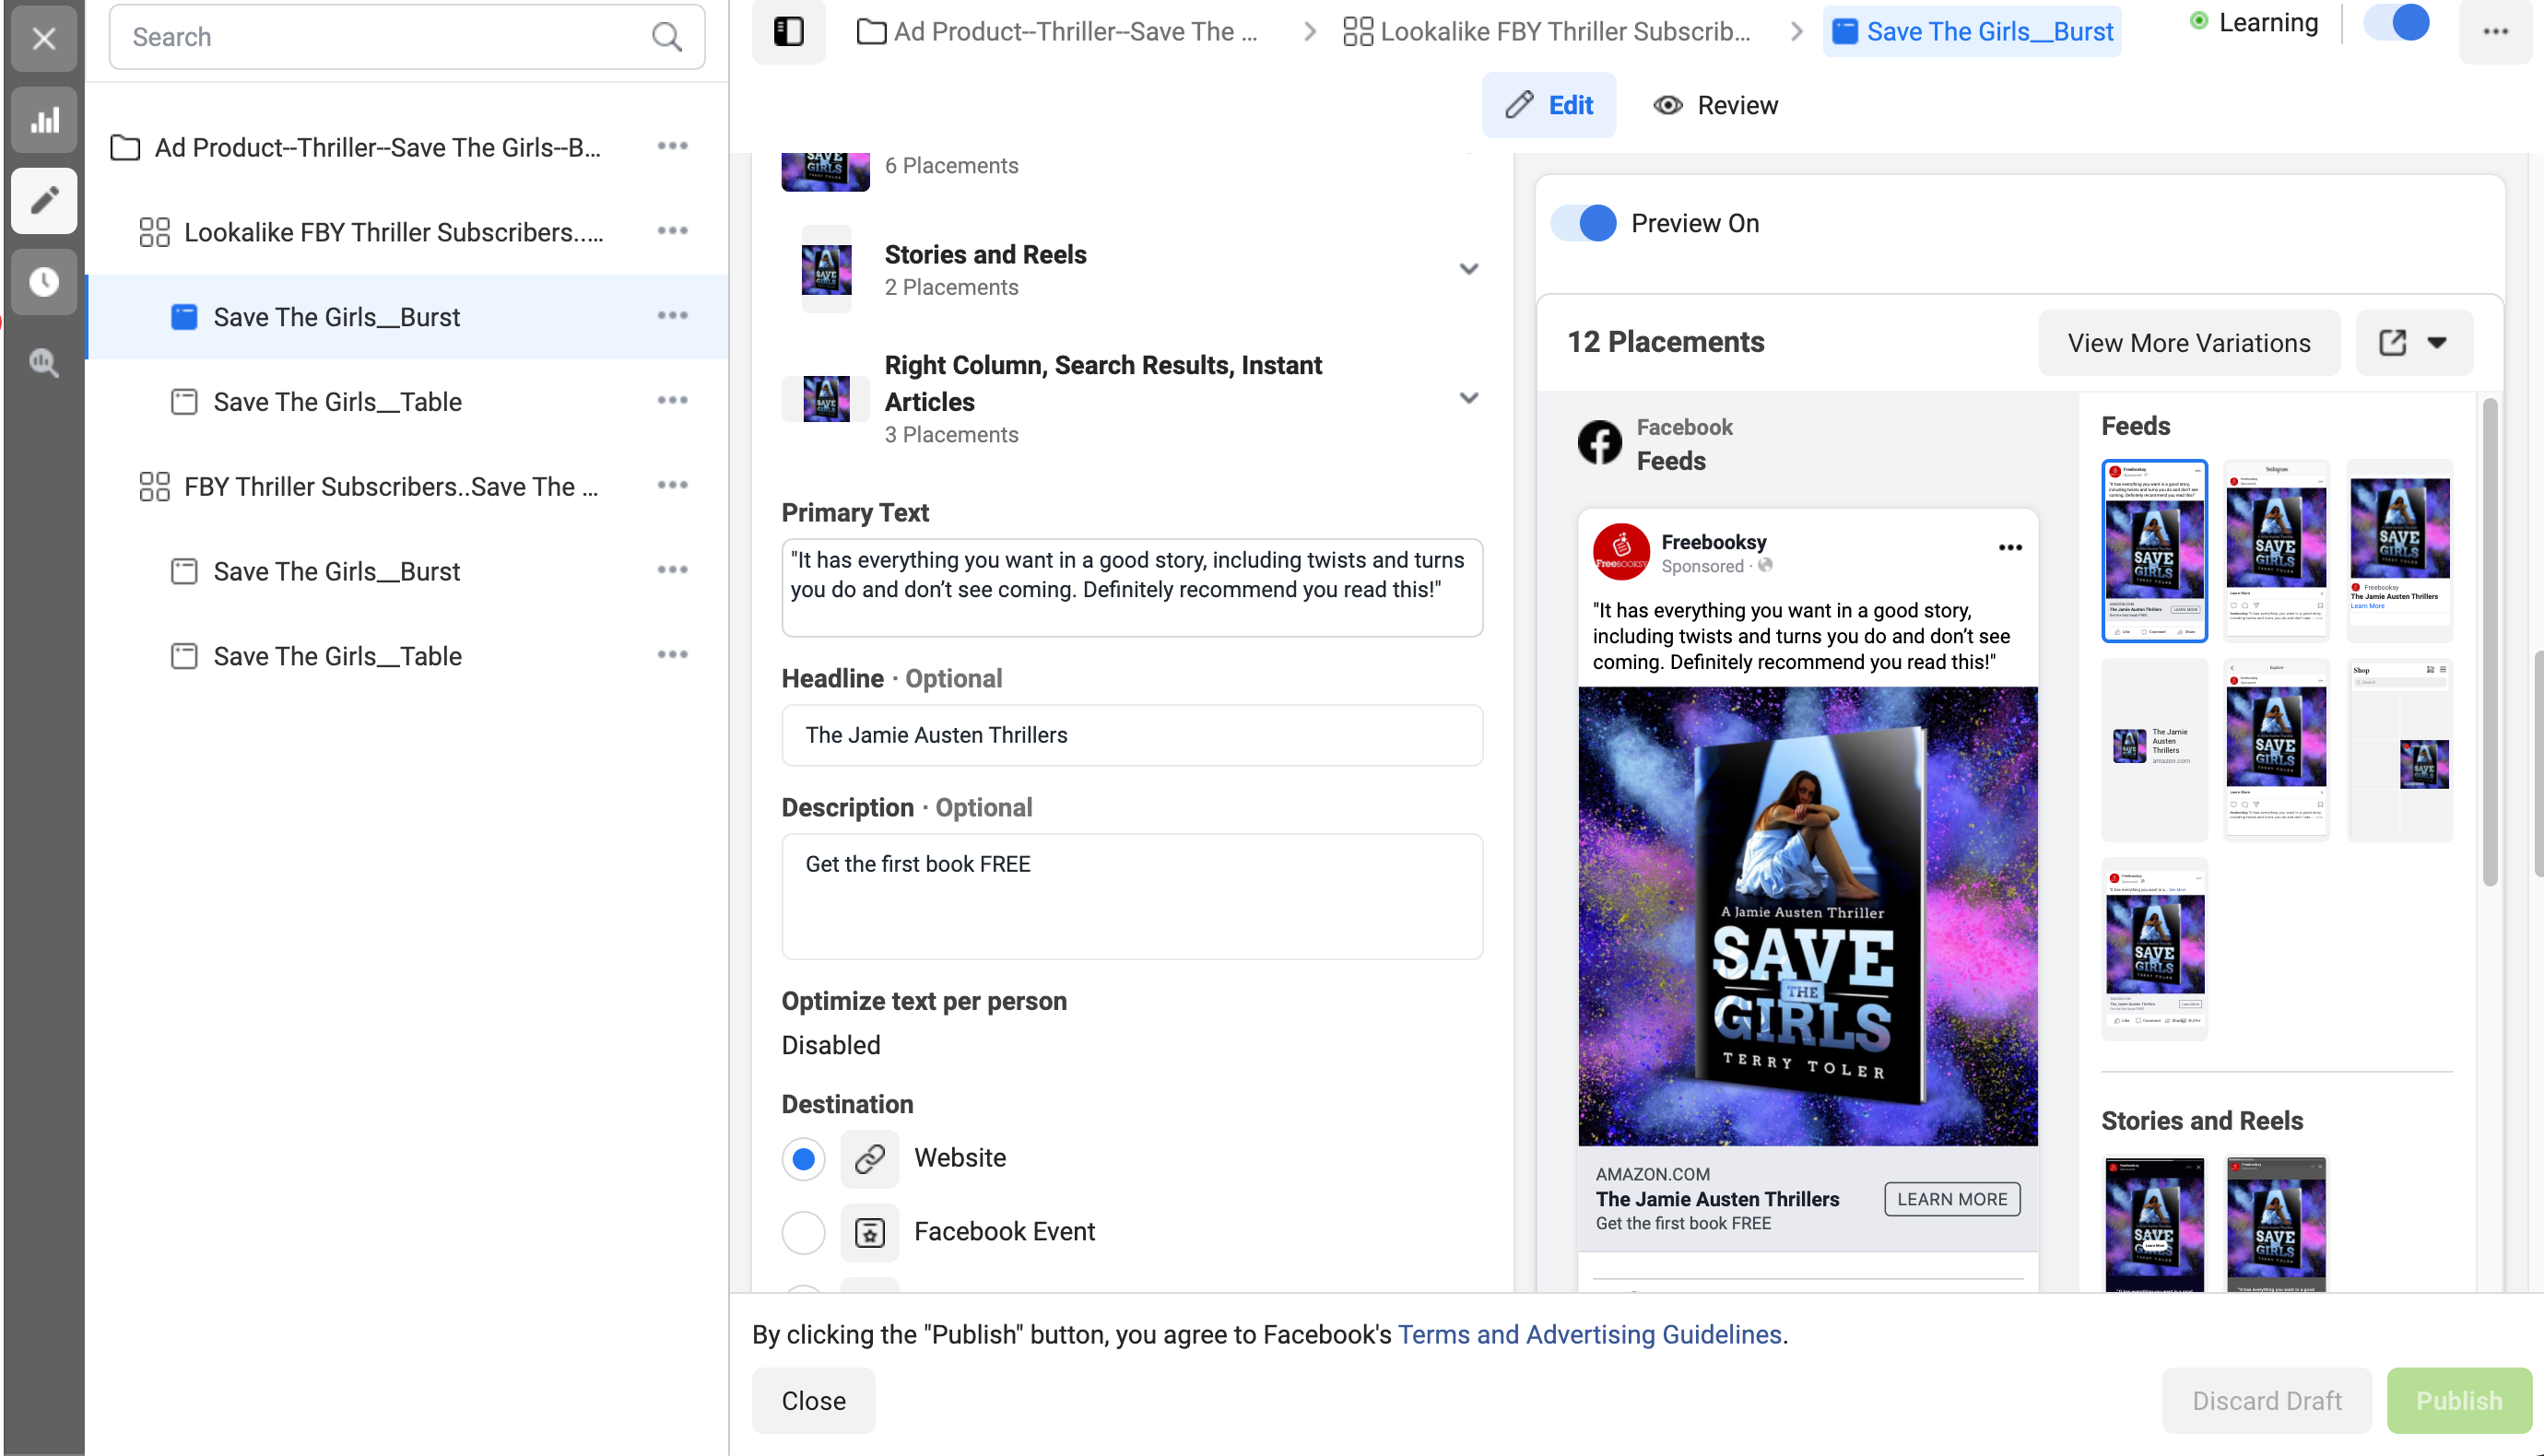
Task: Click the Discard Draft button
Action: [x=2267, y=1401]
